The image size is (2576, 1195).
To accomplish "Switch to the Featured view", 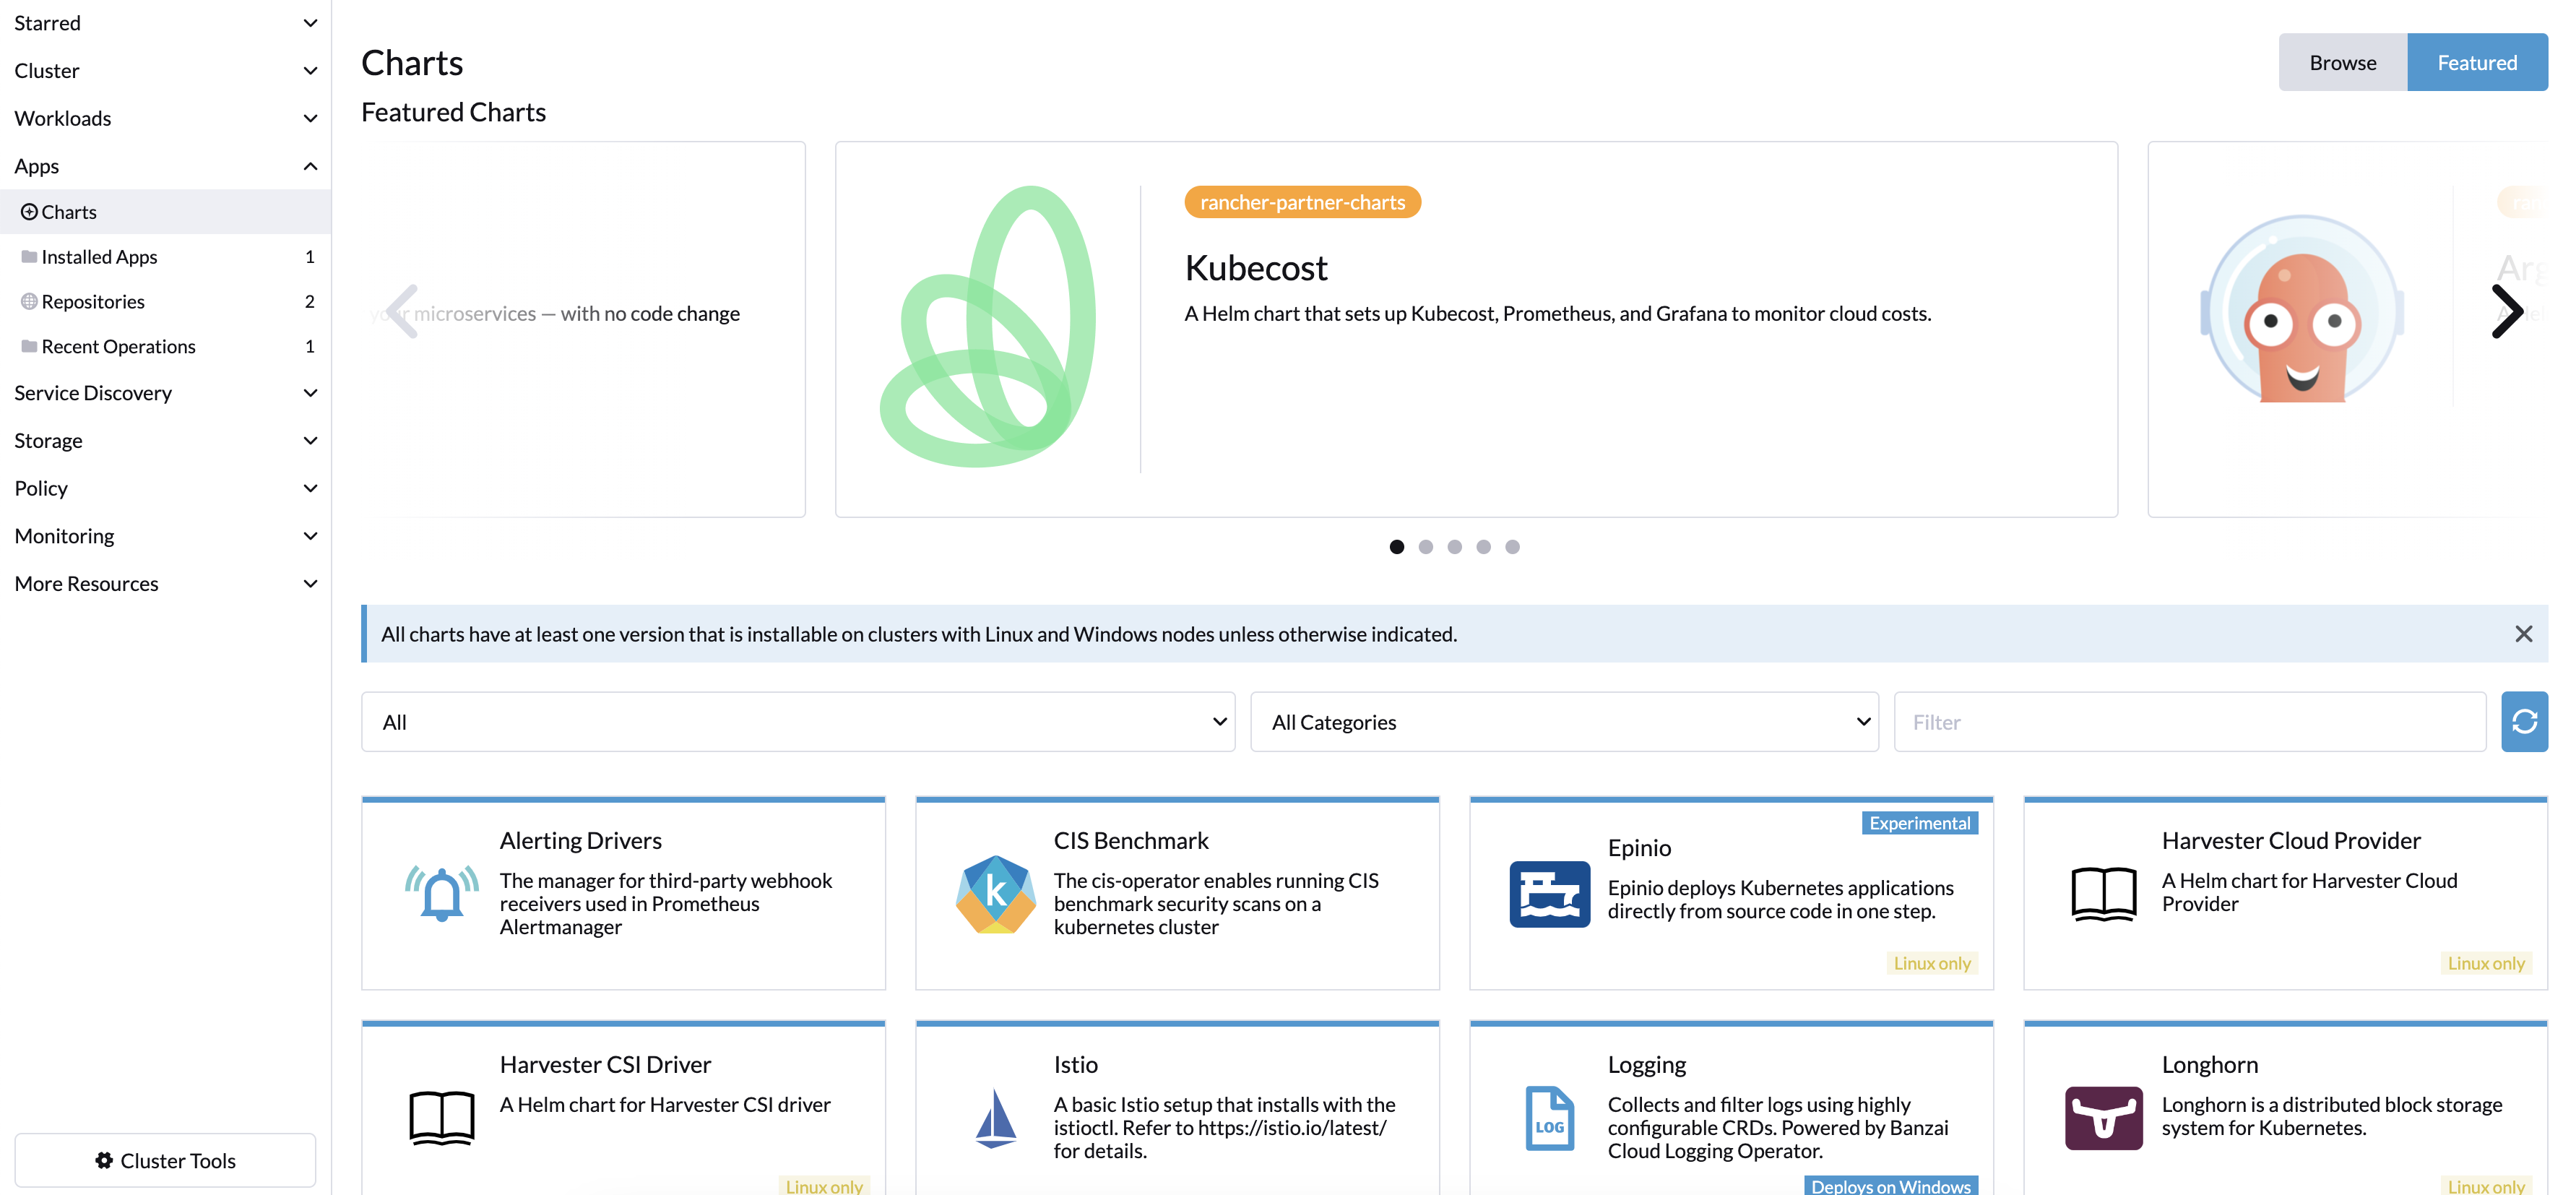I will (x=2476, y=62).
